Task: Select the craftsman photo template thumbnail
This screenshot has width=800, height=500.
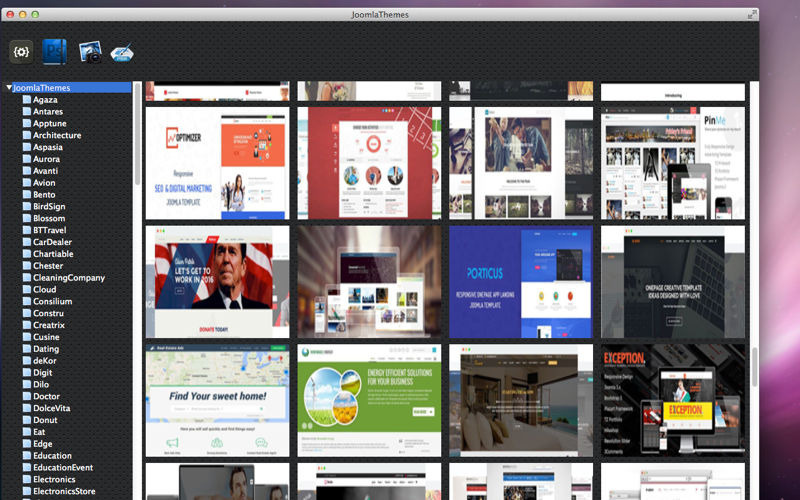Action: point(521,163)
